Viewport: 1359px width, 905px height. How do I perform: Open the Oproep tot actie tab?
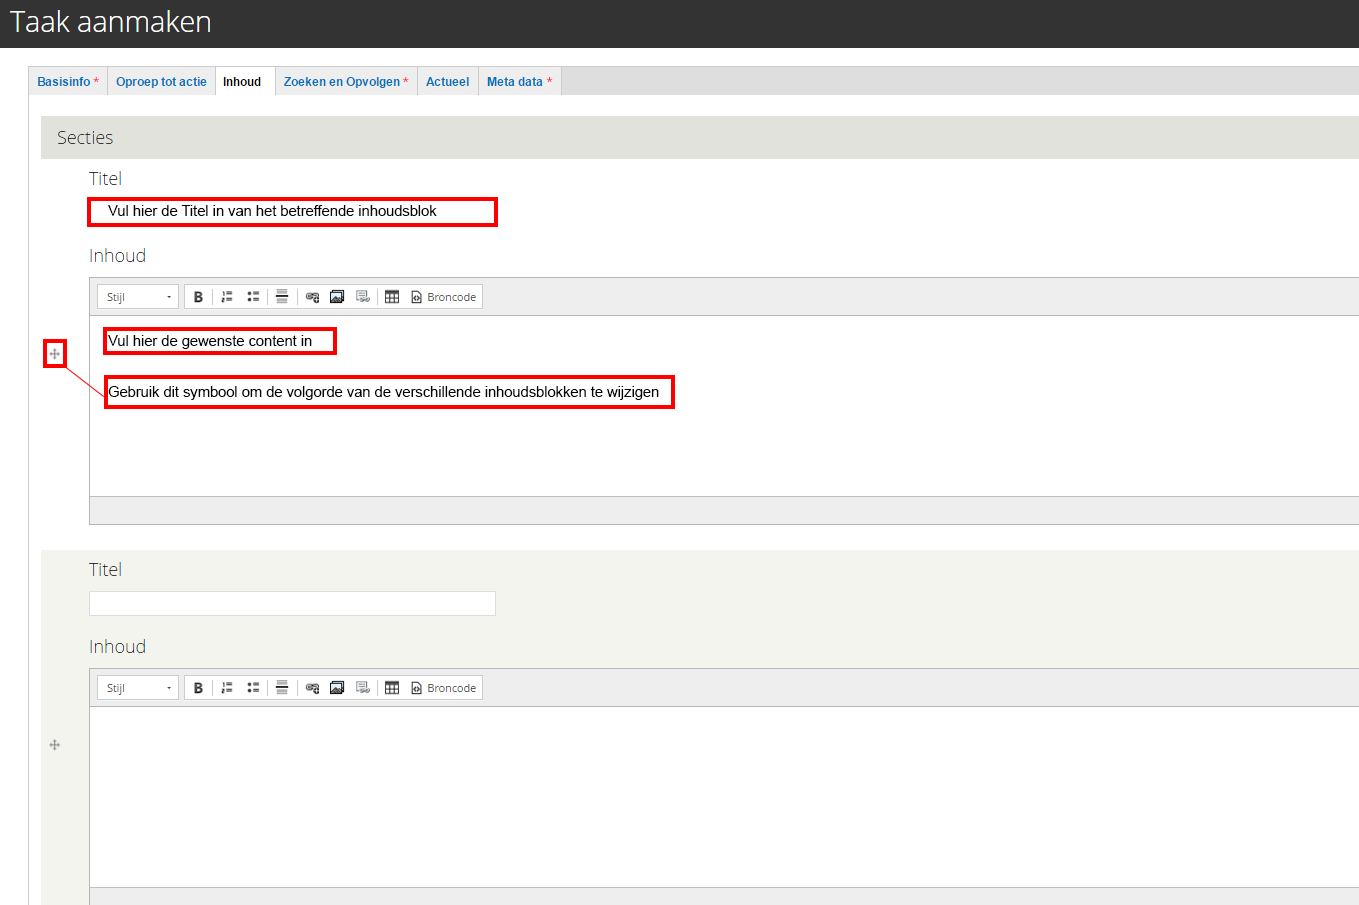pos(161,82)
